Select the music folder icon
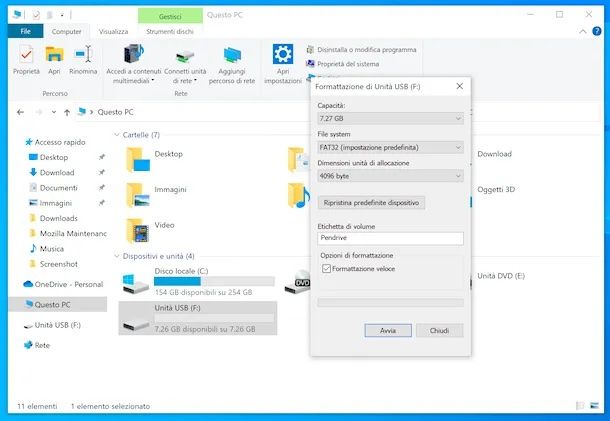The image size is (610, 421). click(299, 195)
